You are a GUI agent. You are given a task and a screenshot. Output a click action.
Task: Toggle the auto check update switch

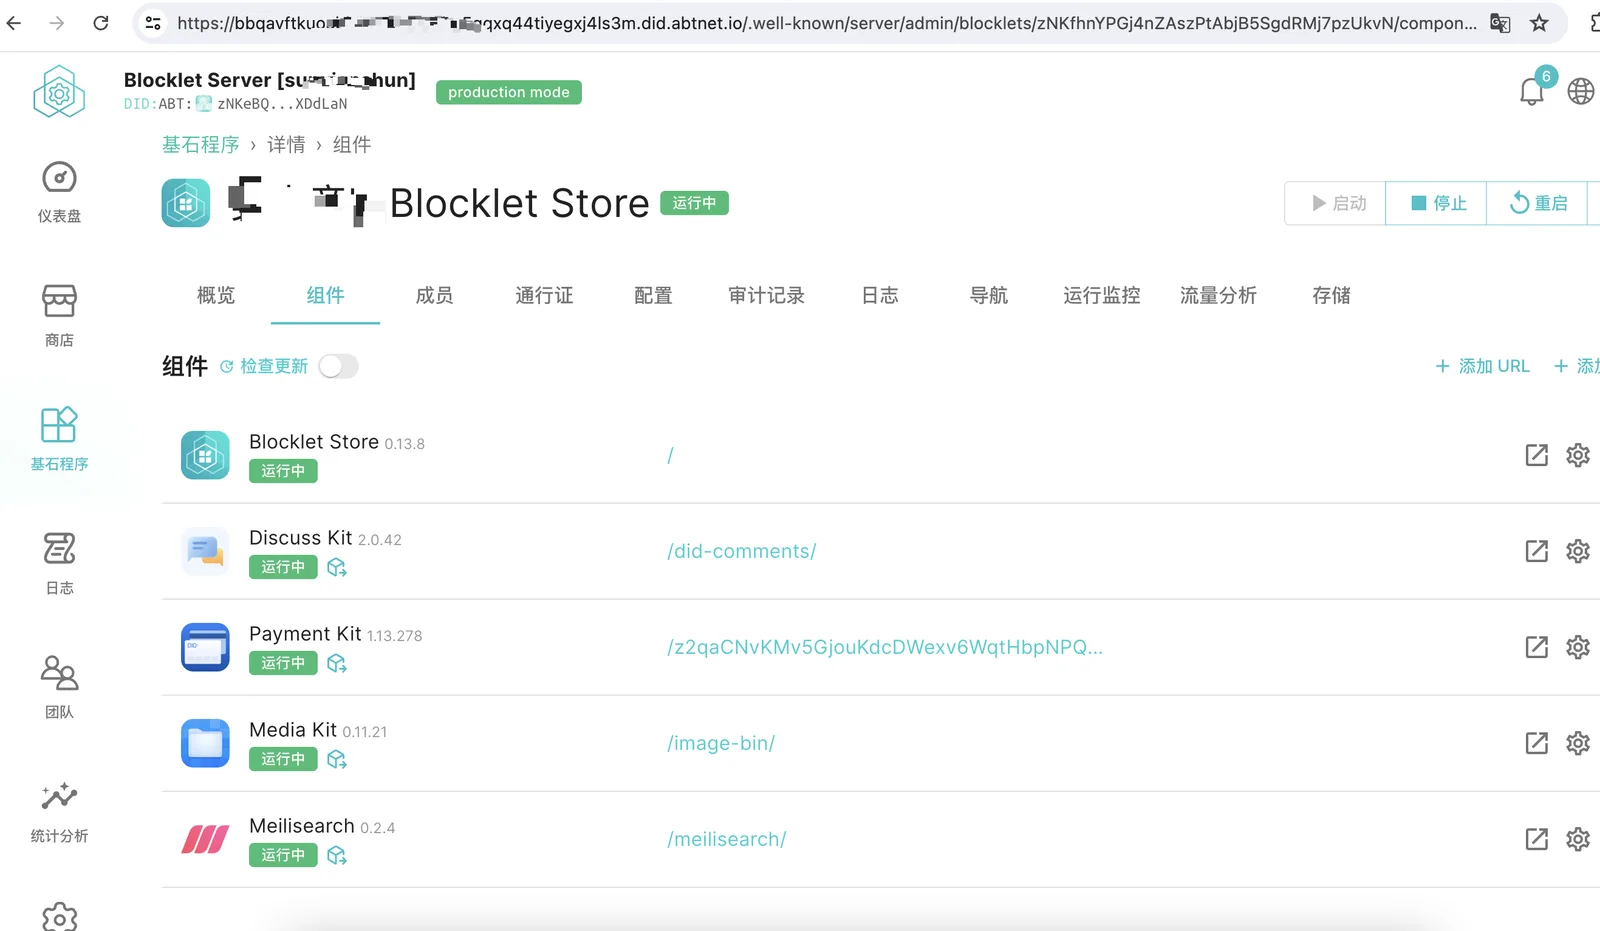pos(338,367)
